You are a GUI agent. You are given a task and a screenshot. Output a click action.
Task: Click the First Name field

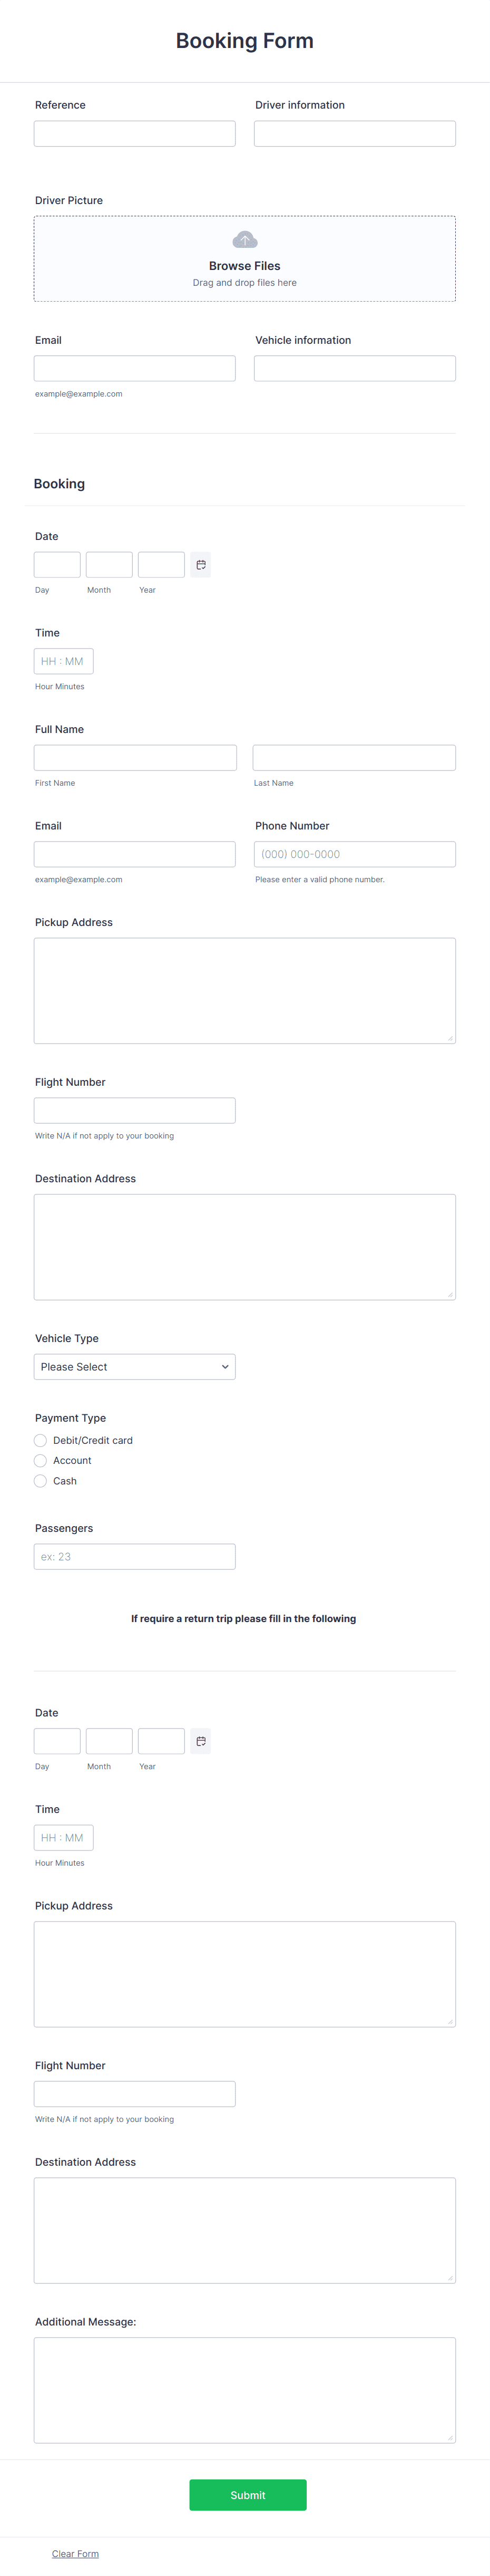(135, 758)
